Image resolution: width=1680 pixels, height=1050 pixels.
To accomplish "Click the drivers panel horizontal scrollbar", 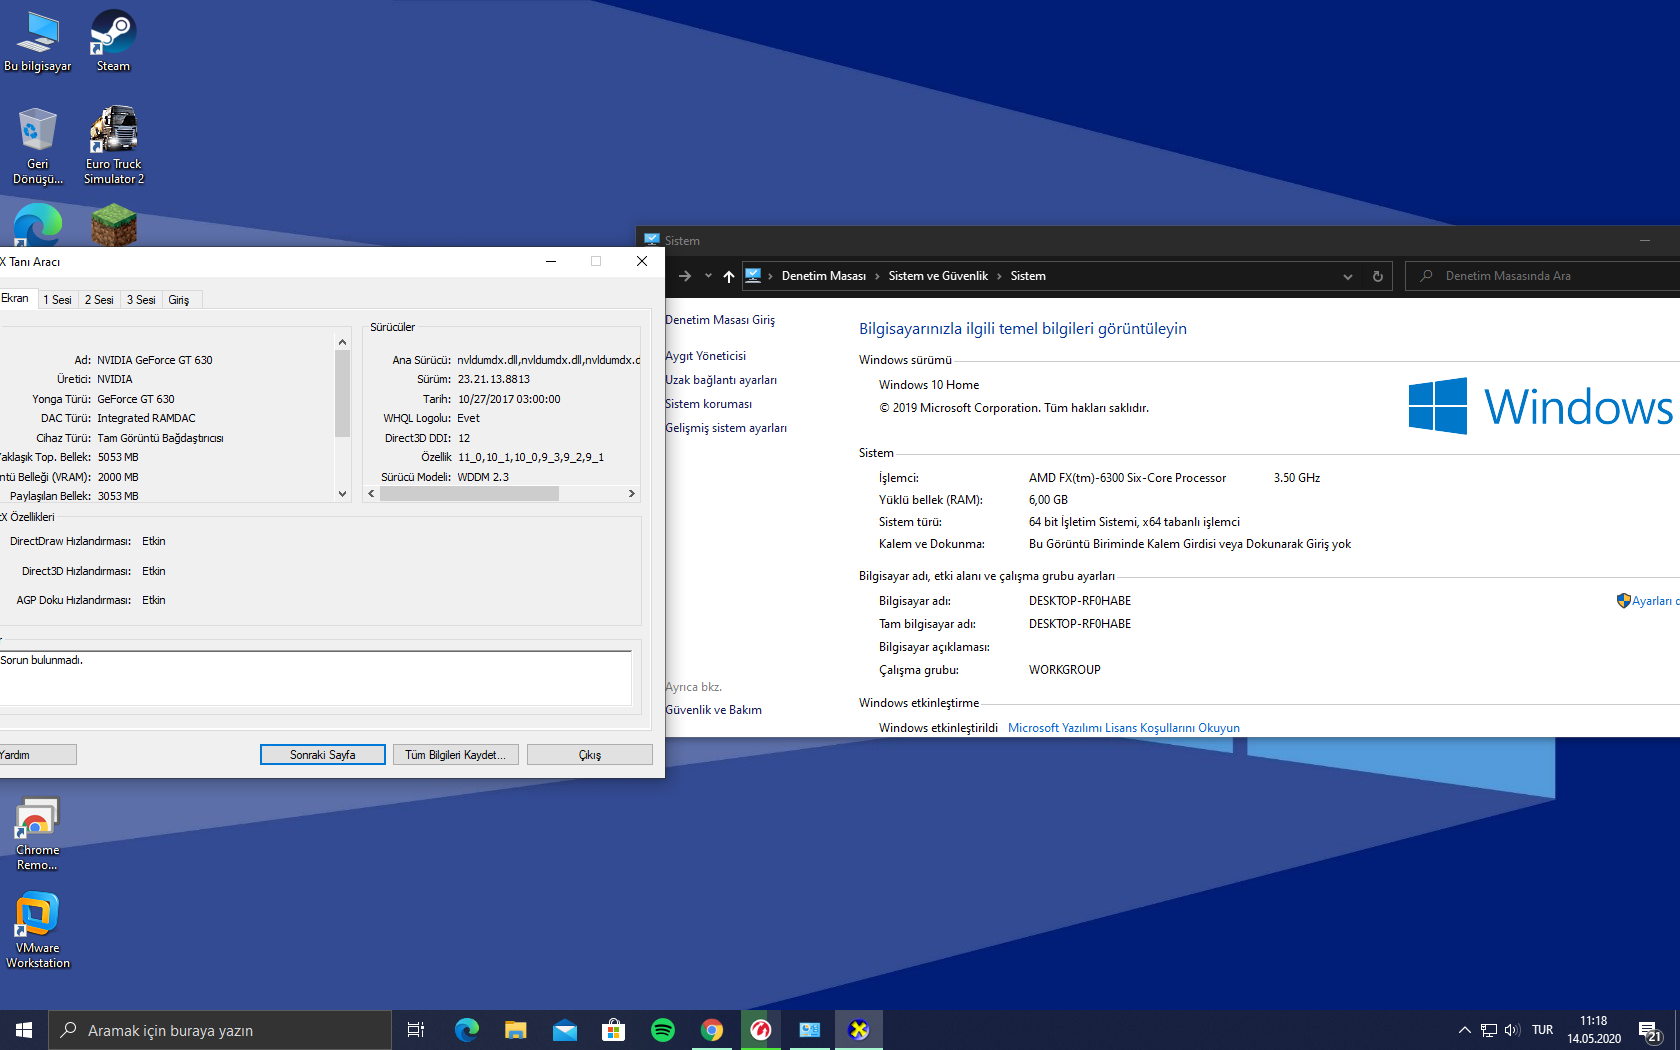I will pos(470,494).
